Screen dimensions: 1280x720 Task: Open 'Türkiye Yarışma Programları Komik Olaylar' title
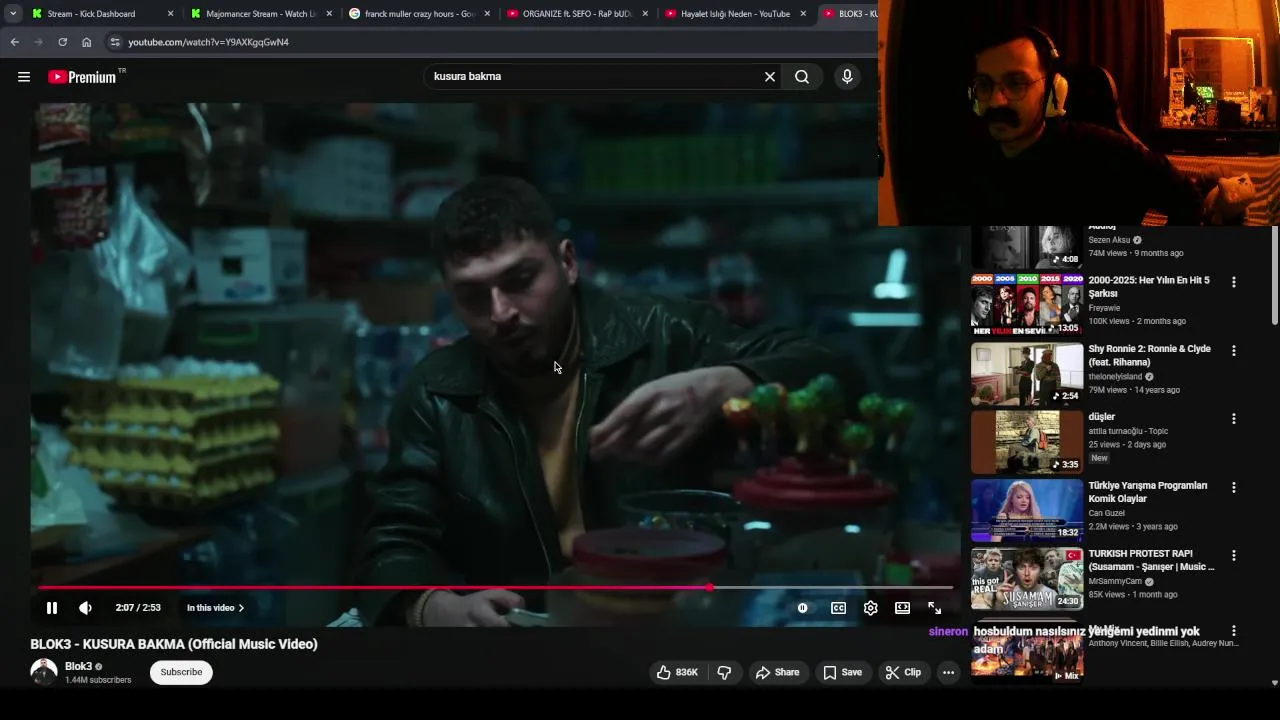coord(1148,492)
